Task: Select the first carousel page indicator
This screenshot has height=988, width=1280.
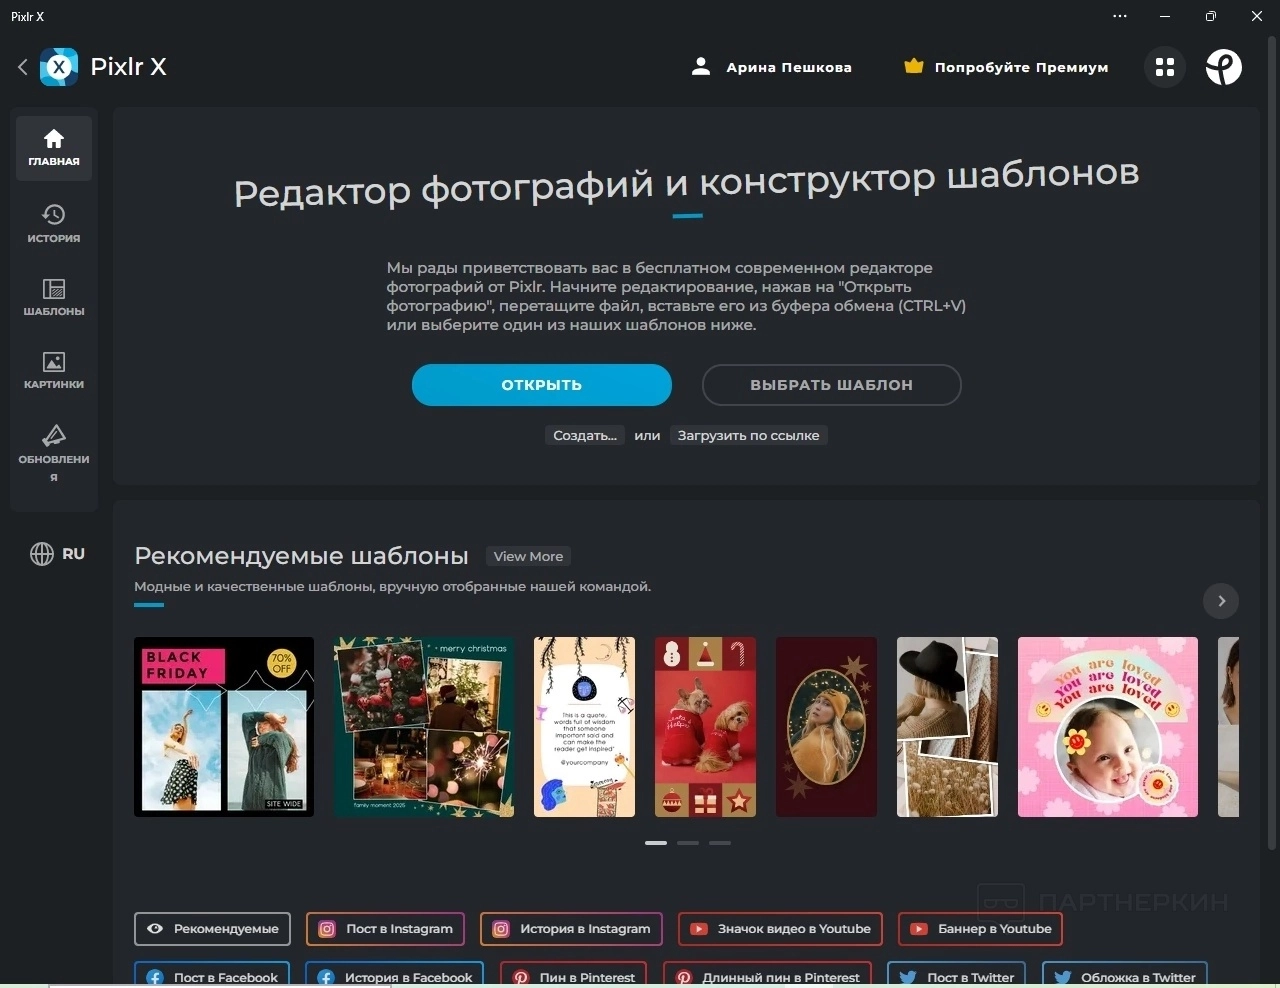Action: pos(656,843)
